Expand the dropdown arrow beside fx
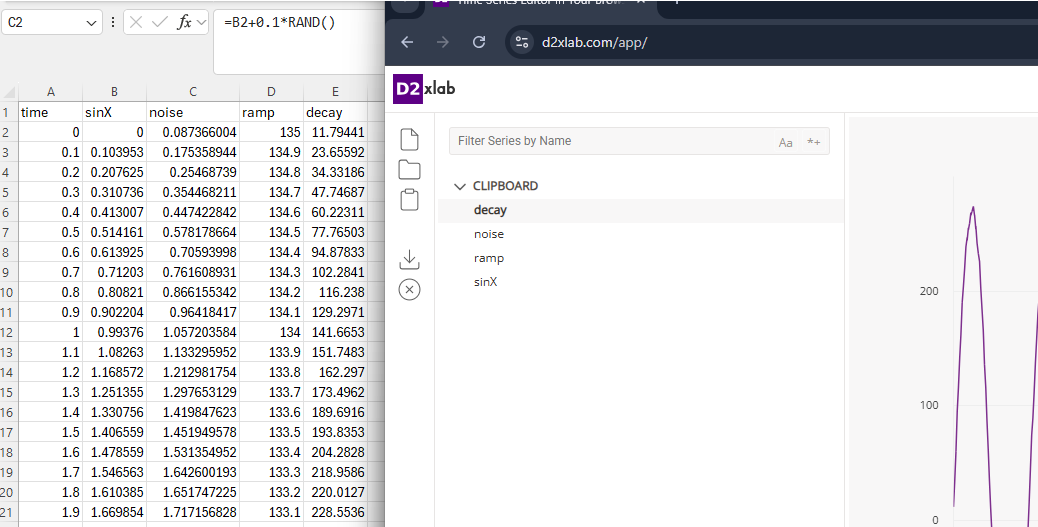1038x527 pixels. point(200,22)
